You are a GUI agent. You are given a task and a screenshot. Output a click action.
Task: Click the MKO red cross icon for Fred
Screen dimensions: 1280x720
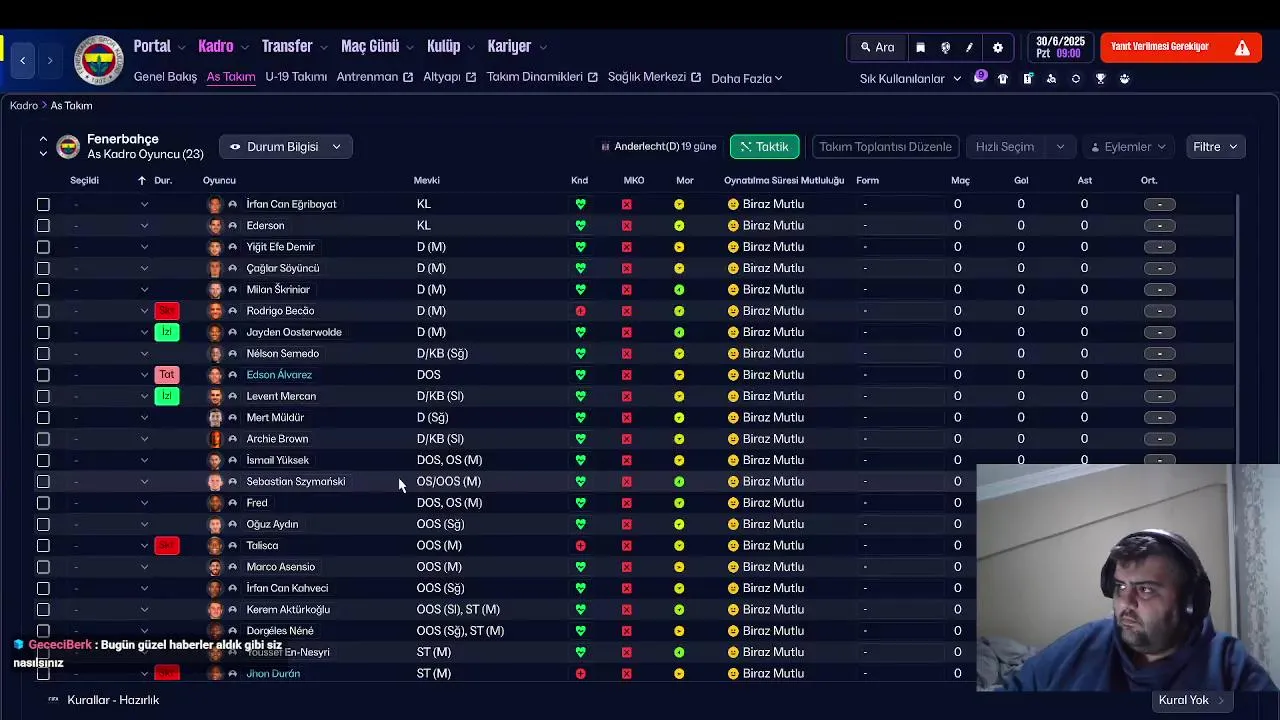tap(627, 503)
